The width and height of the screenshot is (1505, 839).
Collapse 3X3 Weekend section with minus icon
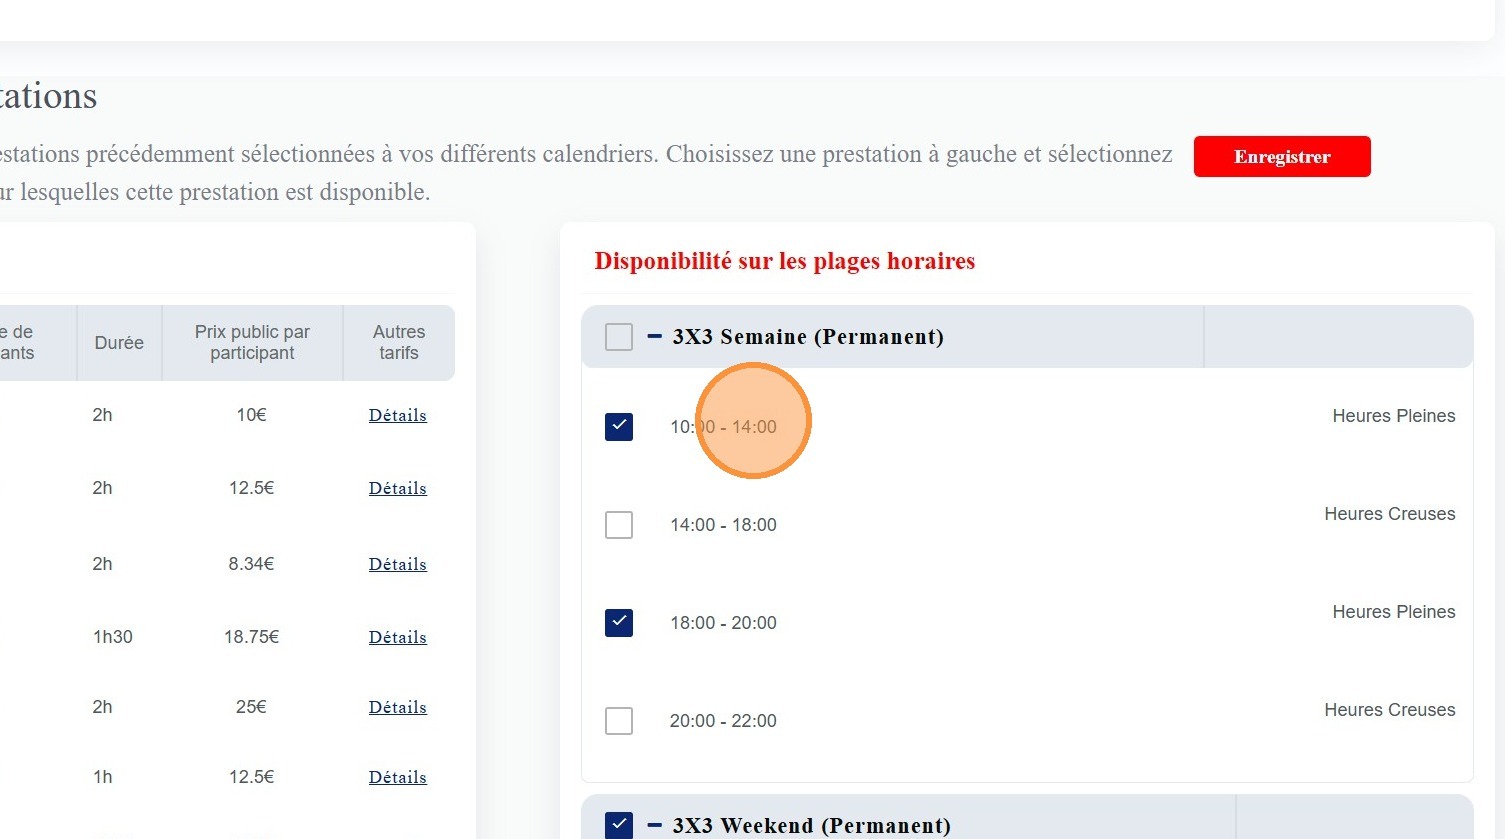(x=655, y=825)
